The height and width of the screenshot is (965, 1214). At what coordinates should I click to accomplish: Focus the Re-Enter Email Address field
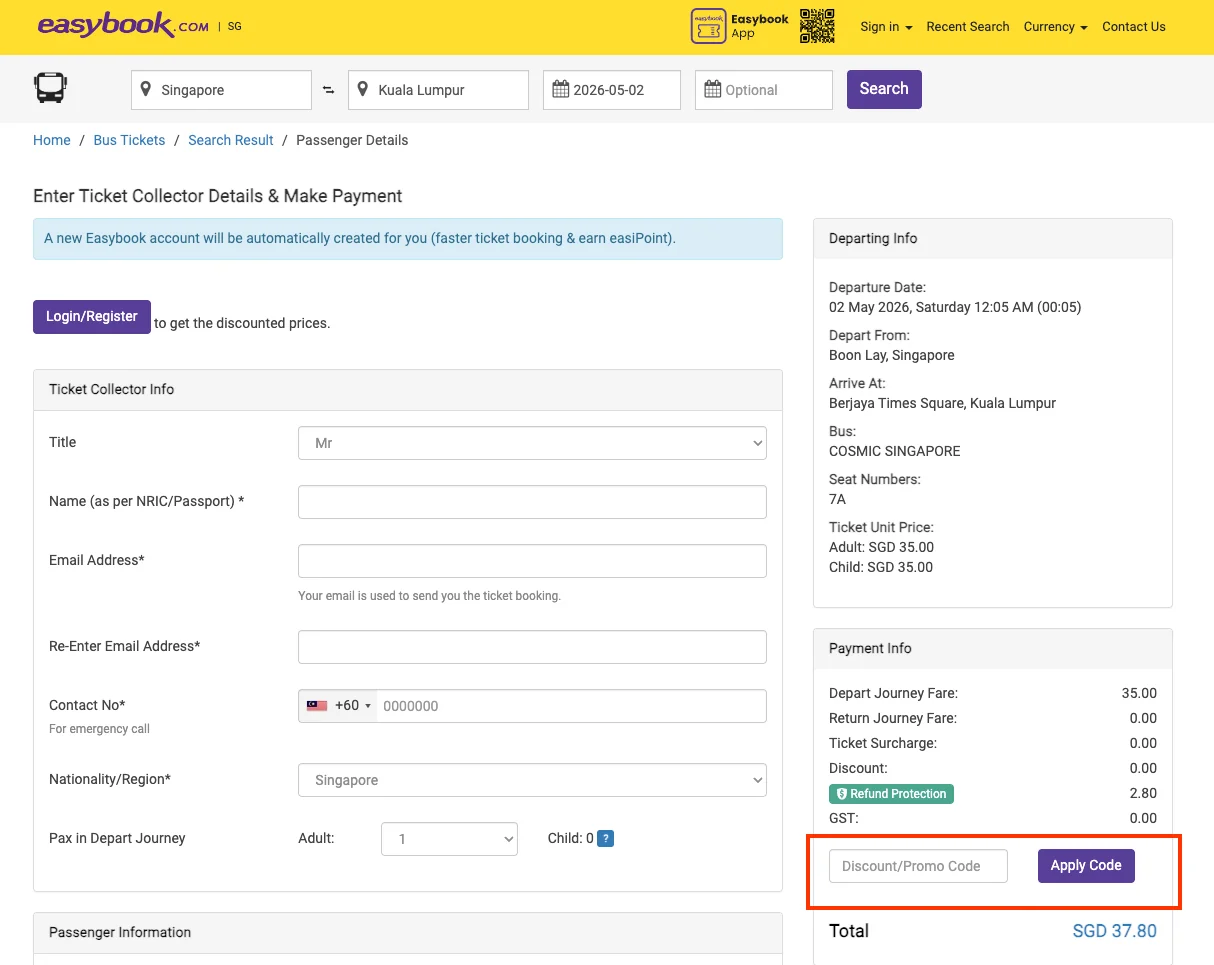[532, 647]
